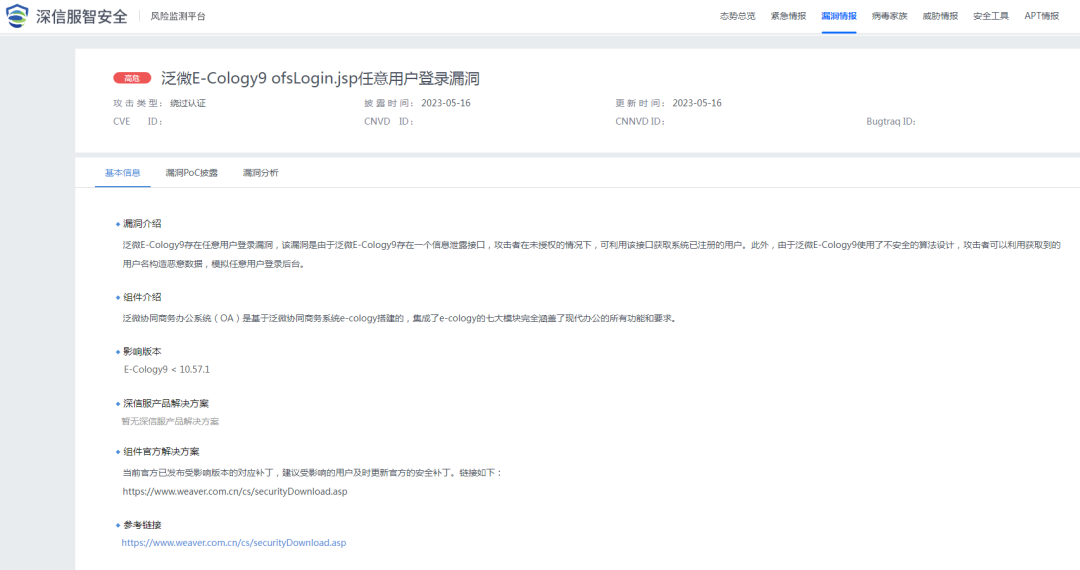Click the CVE ID field label
The height and width of the screenshot is (570, 1080).
coord(138,121)
